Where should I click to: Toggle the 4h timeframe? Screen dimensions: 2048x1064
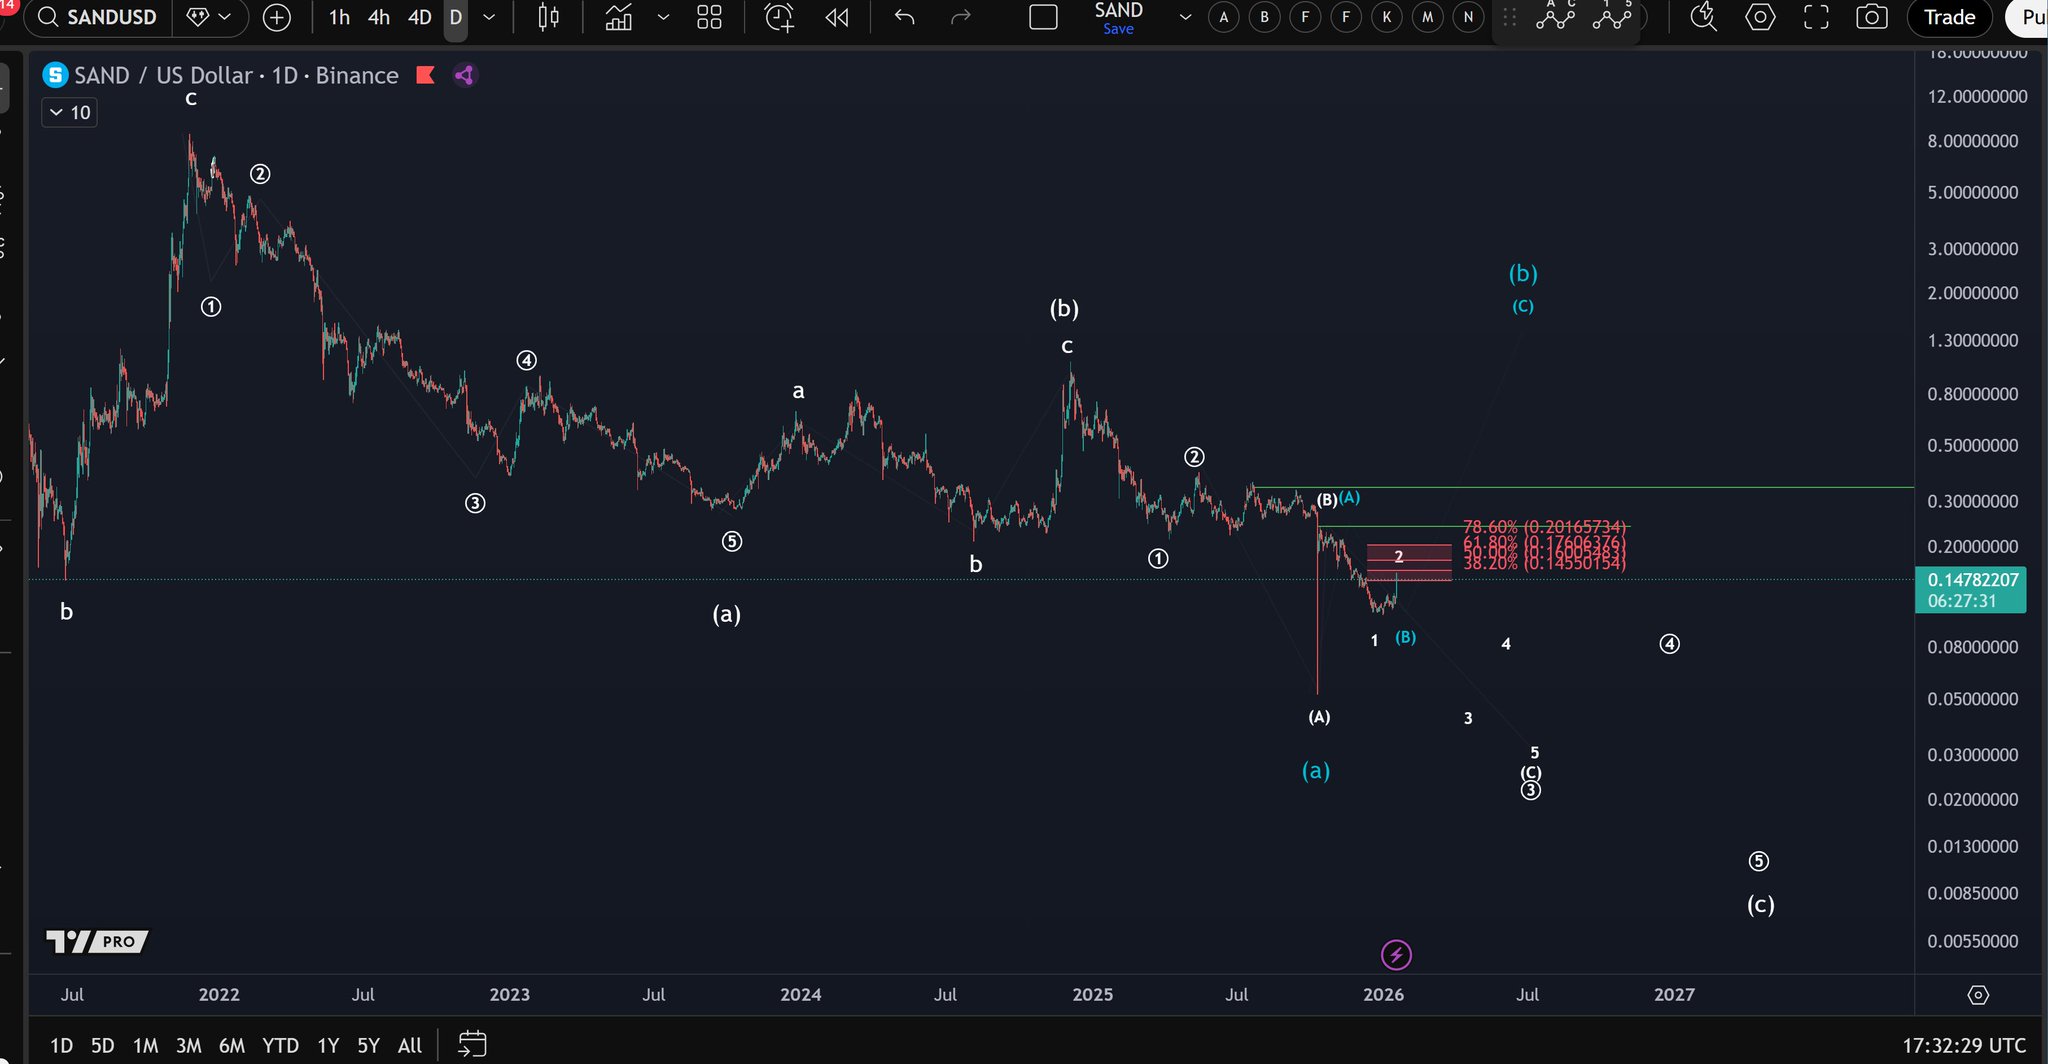coord(379,17)
